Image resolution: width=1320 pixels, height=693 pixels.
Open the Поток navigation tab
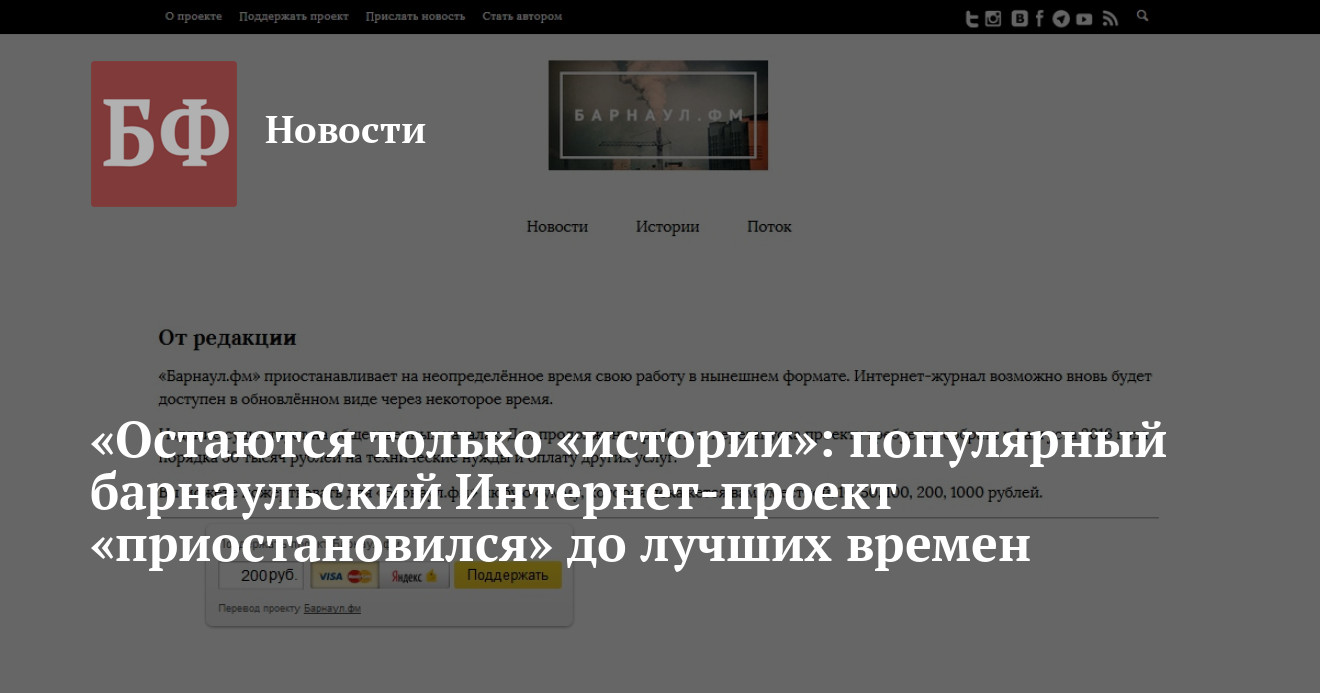[x=769, y=227]
